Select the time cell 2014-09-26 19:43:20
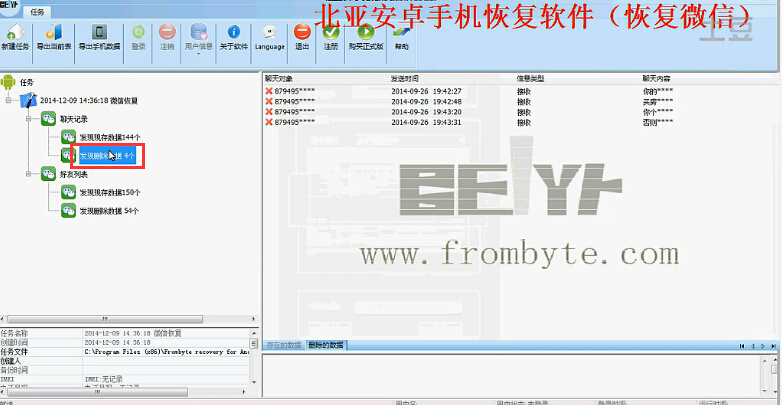782x405 pixels. (x=426, y=112)
